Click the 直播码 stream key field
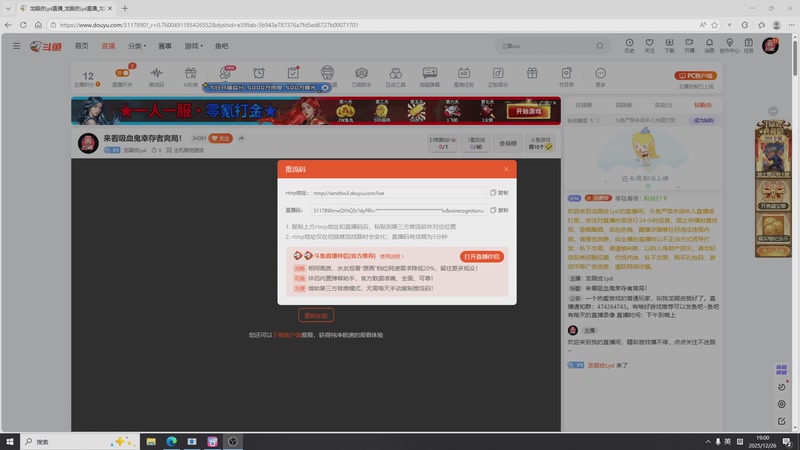Screen dimensions: 800x450 (398, 210)
